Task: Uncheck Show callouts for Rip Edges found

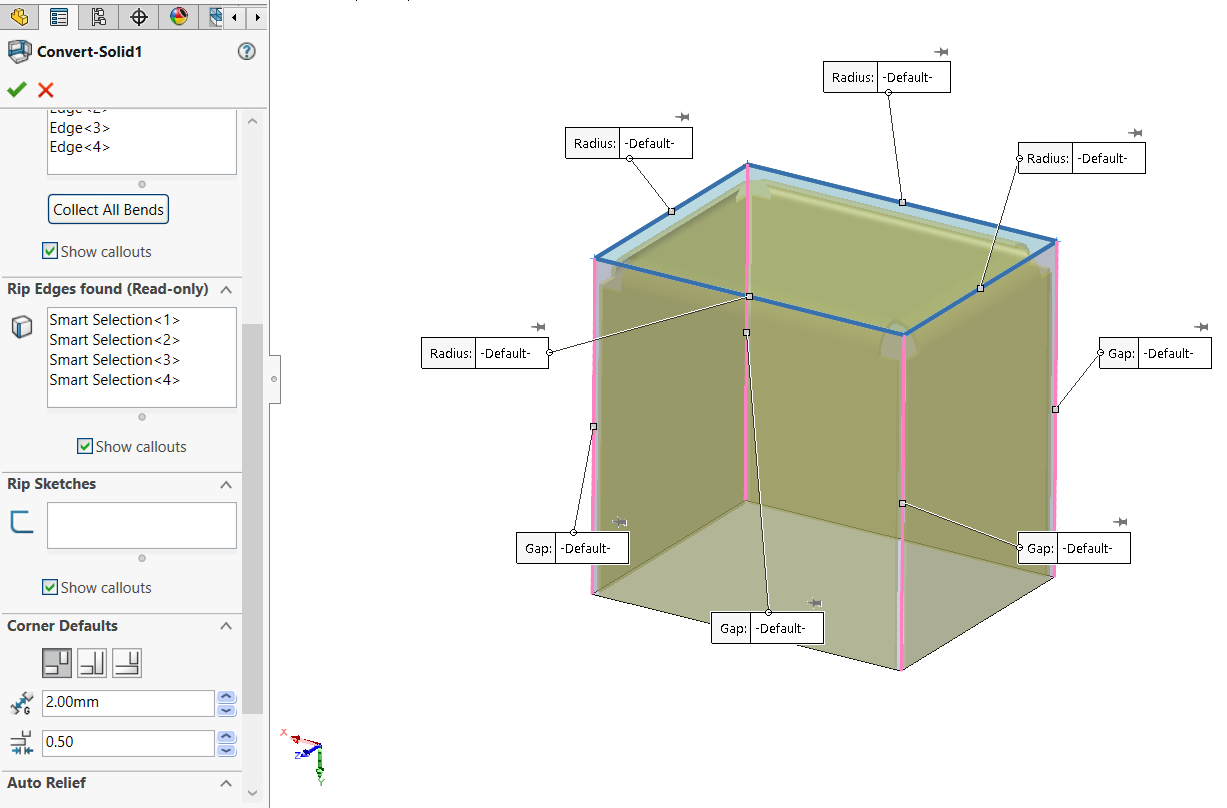Action: [x=85, y=446]
